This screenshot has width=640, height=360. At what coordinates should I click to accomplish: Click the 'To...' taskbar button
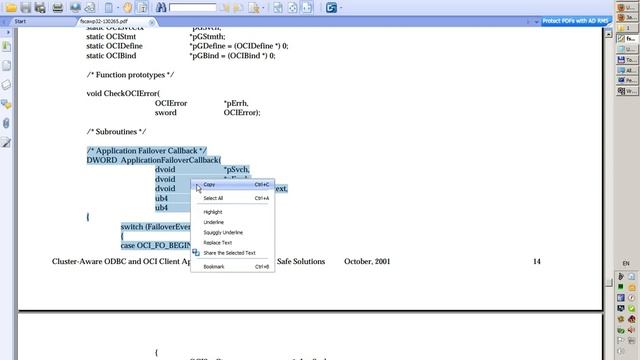click(x=627, y=60)
